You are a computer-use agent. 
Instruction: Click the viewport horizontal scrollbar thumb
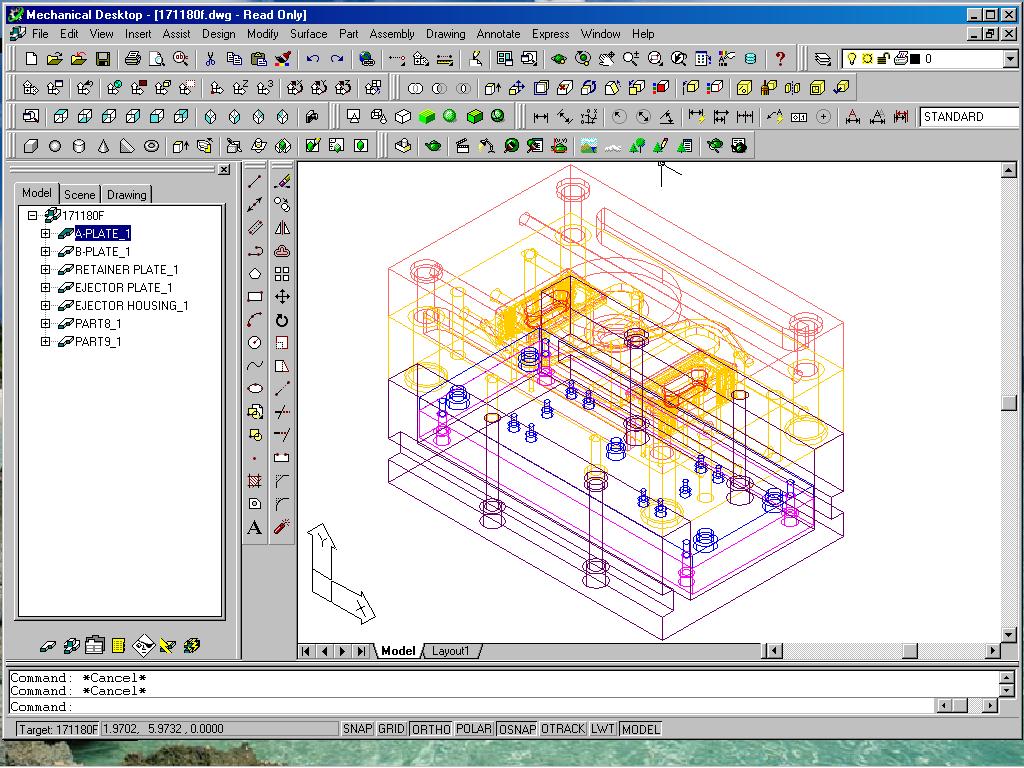(910, 651)
